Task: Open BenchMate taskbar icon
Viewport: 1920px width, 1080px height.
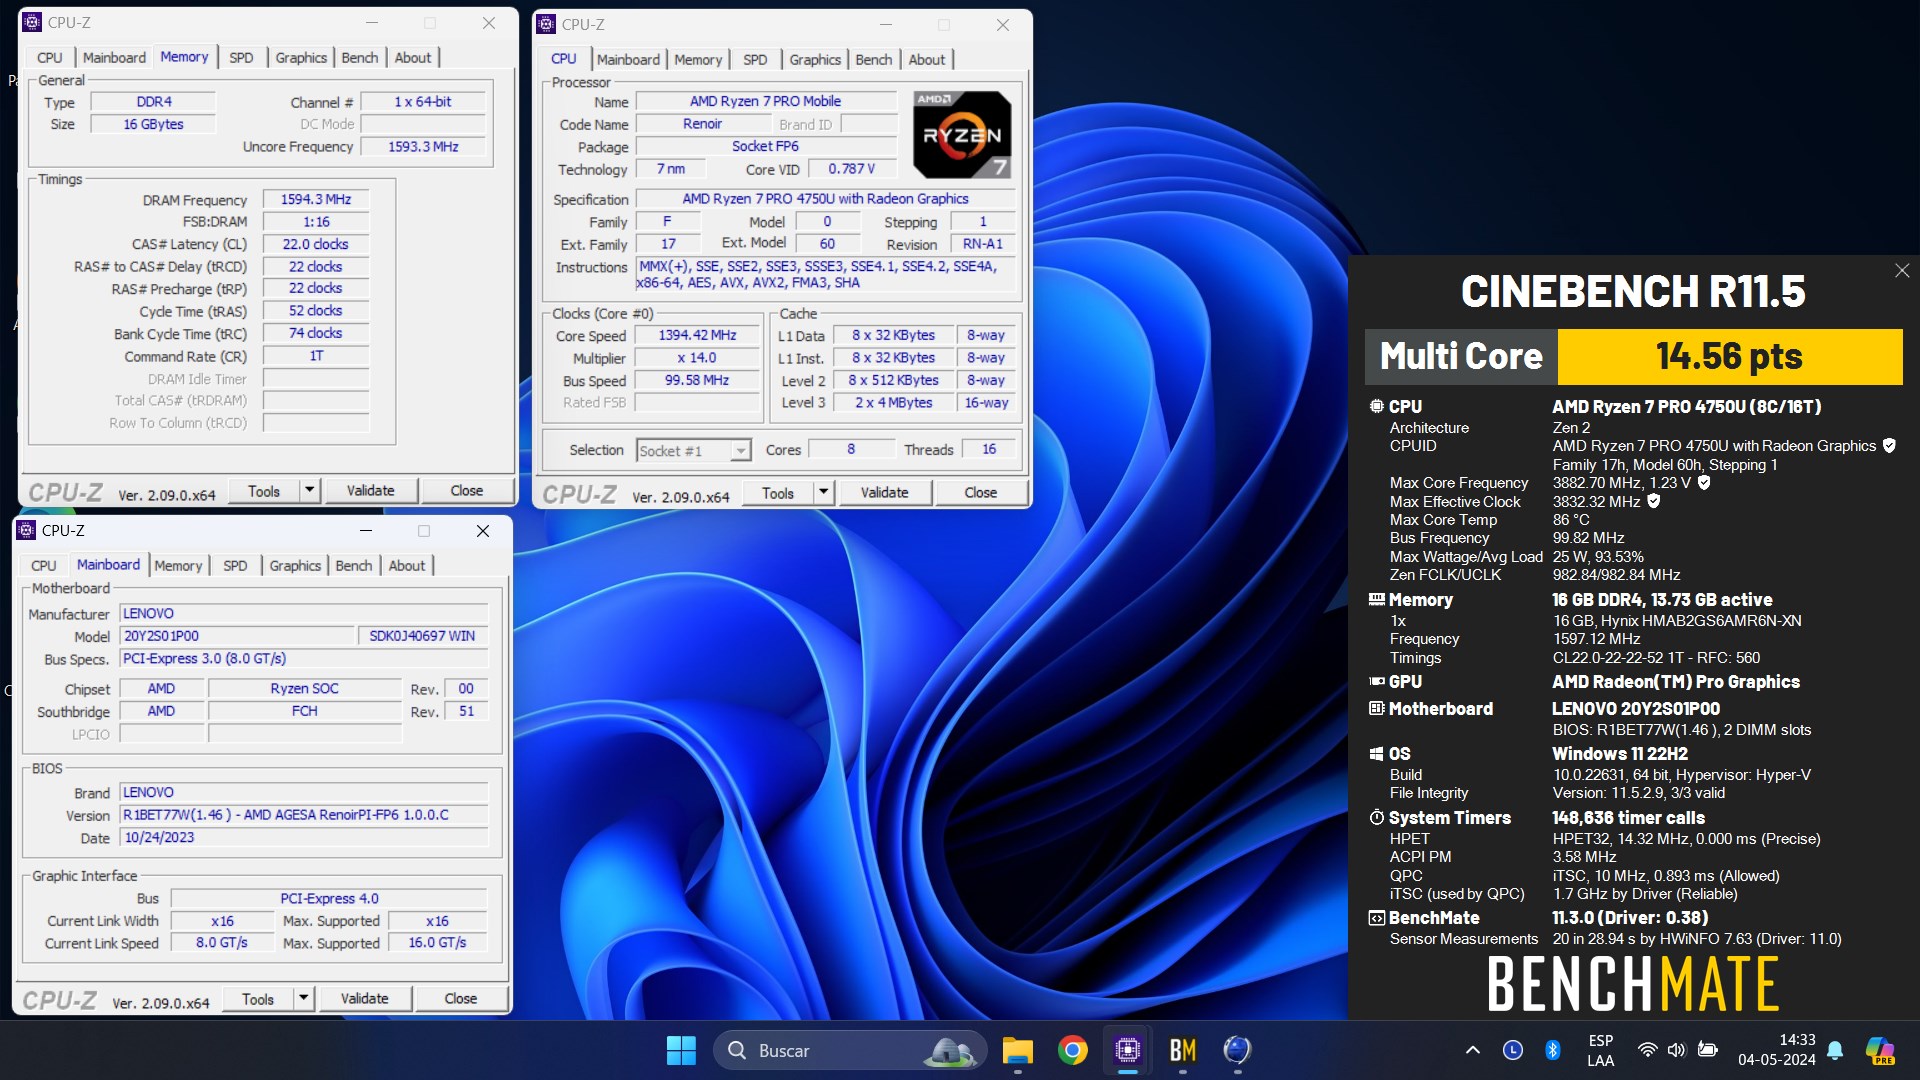Action: [1183, 1050]
